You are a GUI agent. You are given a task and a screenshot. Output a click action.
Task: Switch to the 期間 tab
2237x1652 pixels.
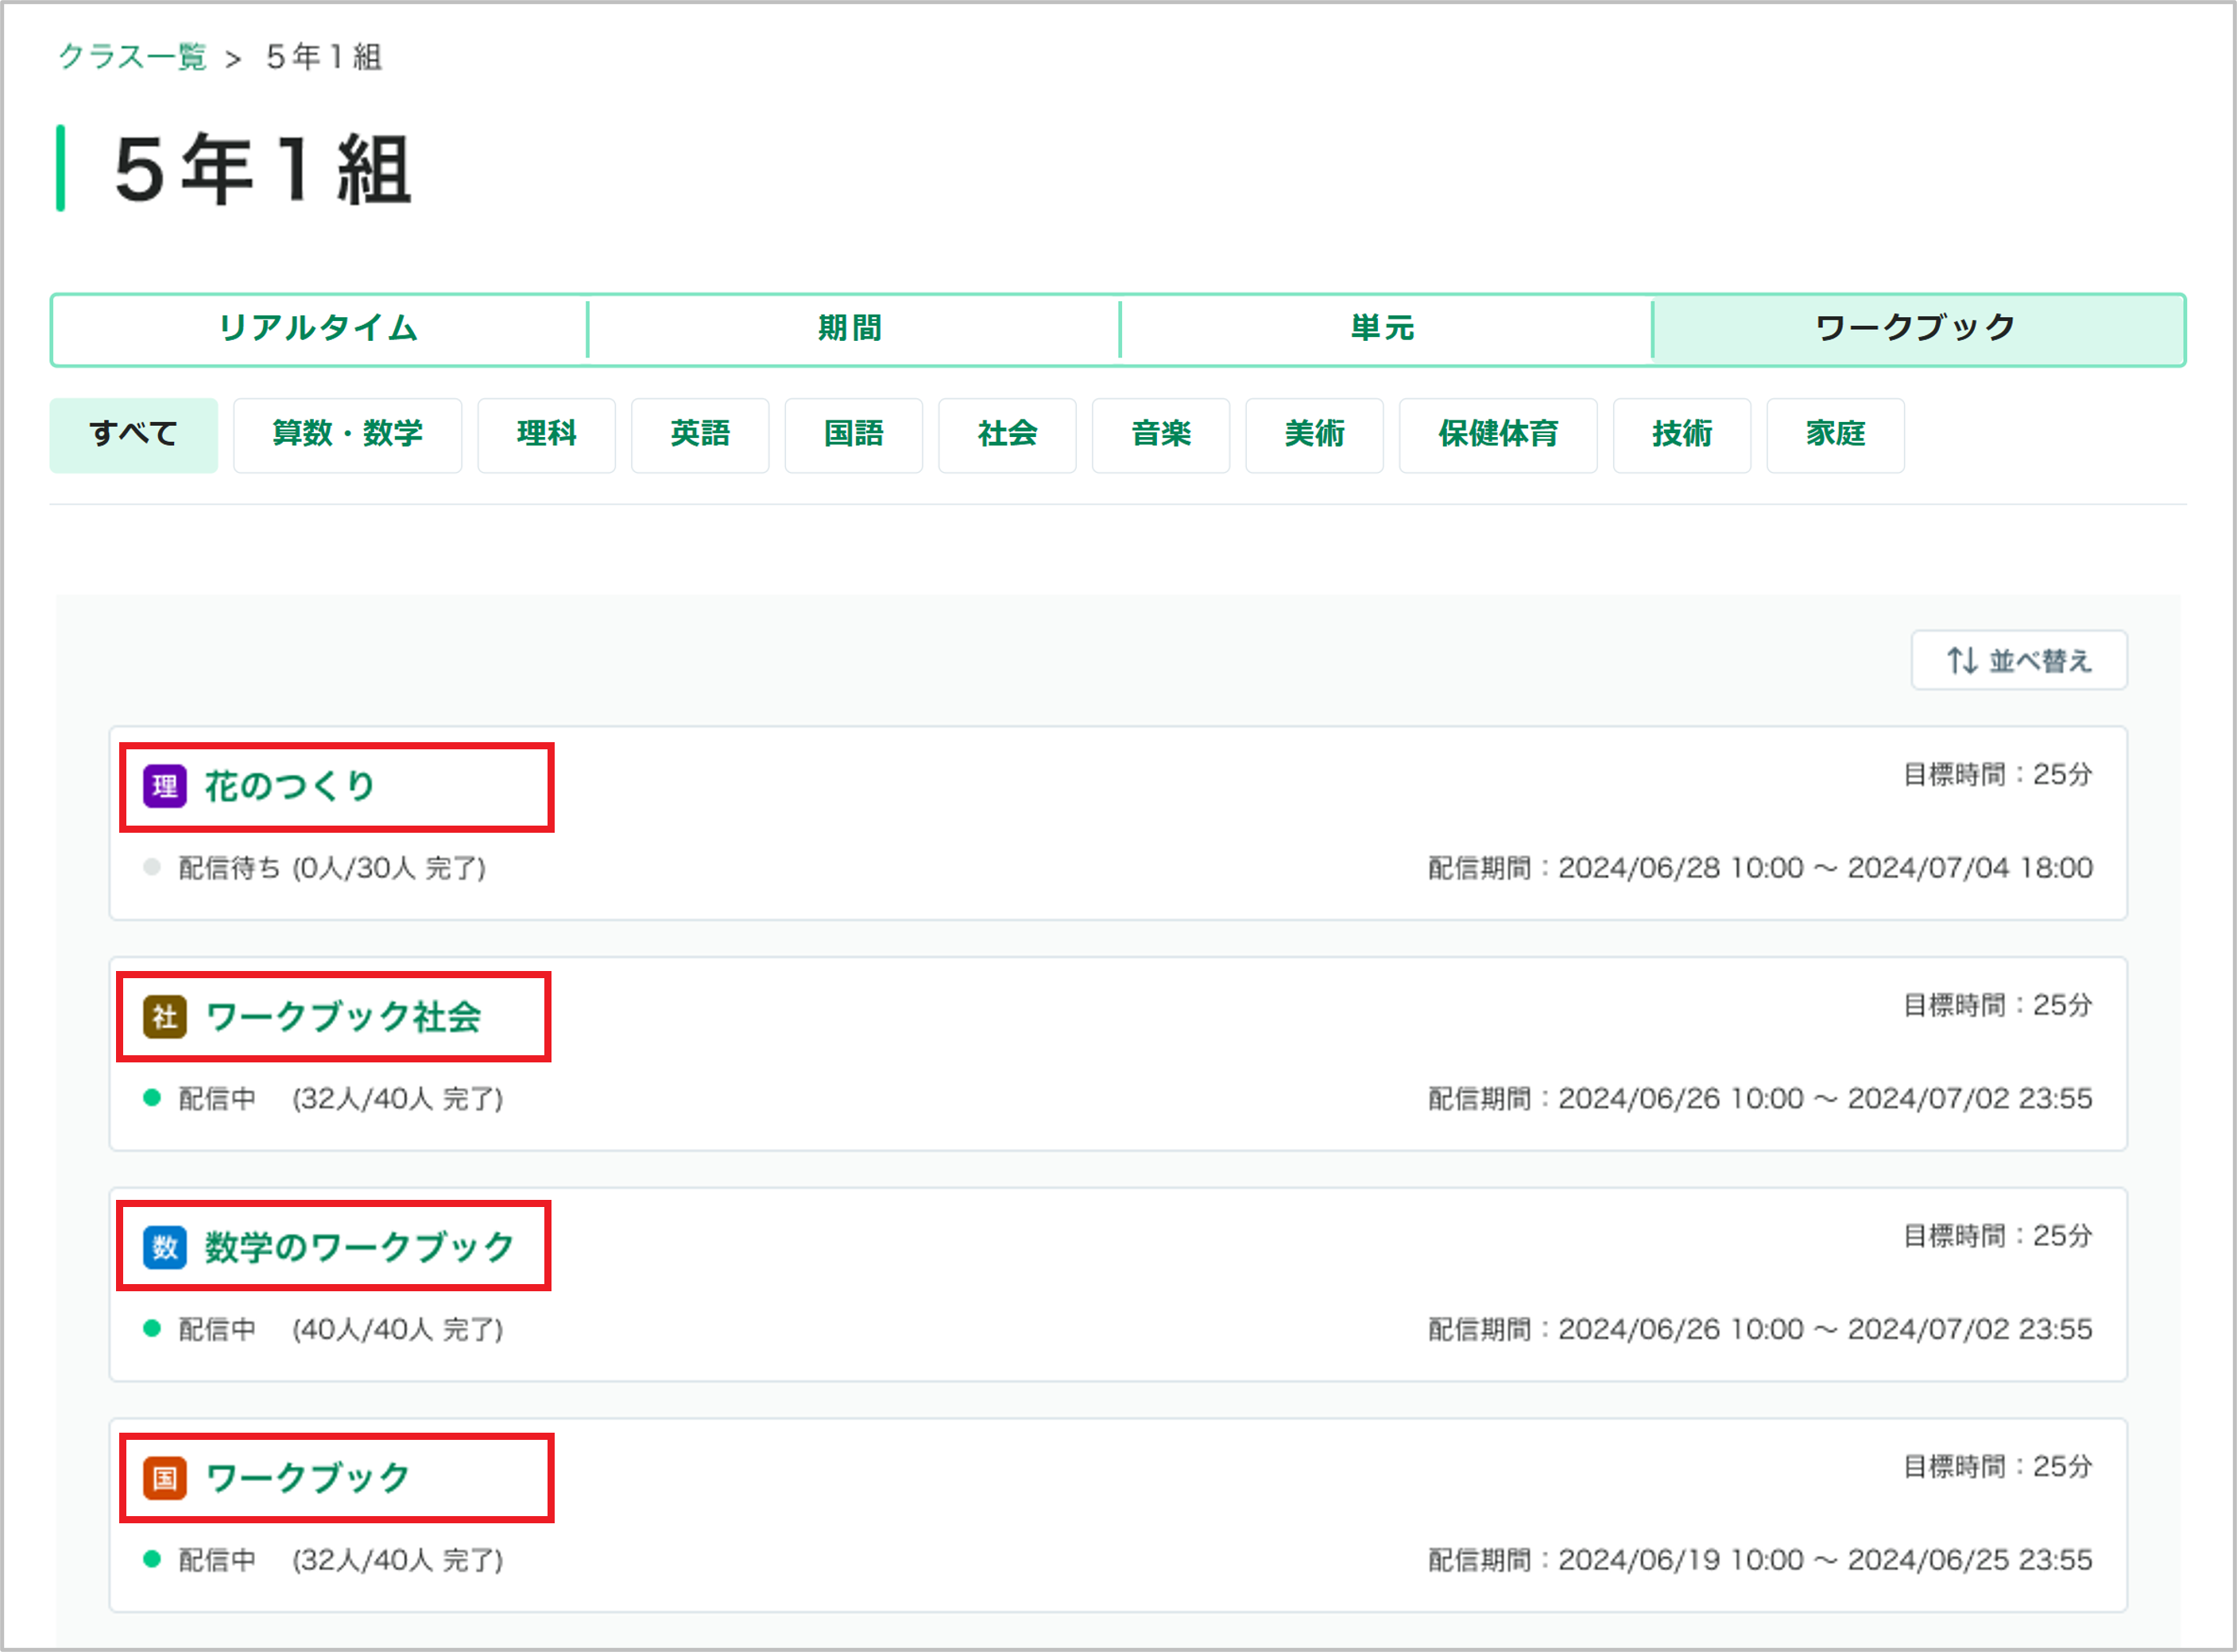point(852,329)
